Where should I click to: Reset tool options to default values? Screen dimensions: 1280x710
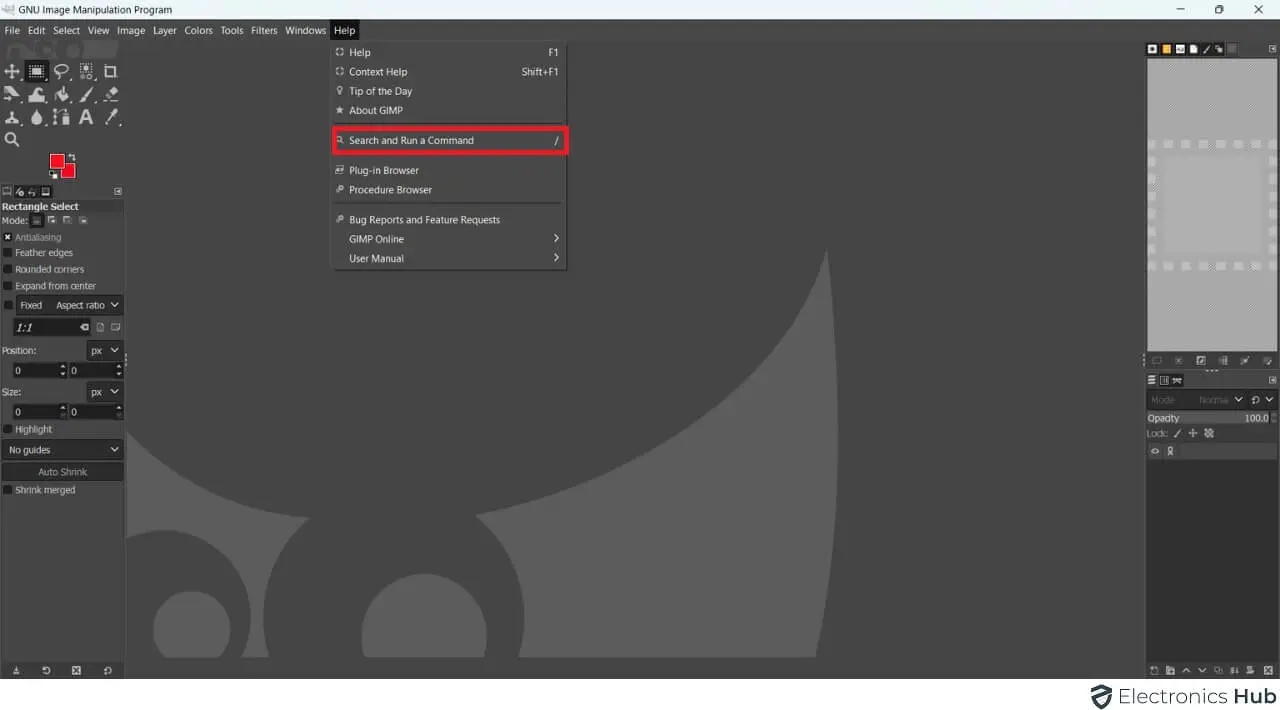tap(107, 670)
